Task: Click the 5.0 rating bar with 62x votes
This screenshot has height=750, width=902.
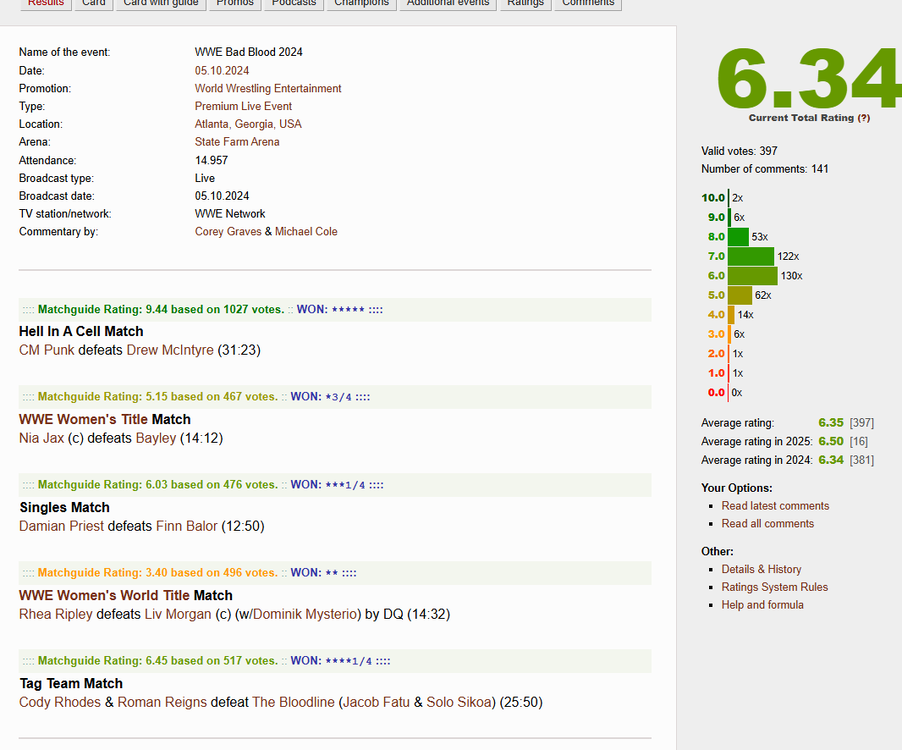Action: 740,296
